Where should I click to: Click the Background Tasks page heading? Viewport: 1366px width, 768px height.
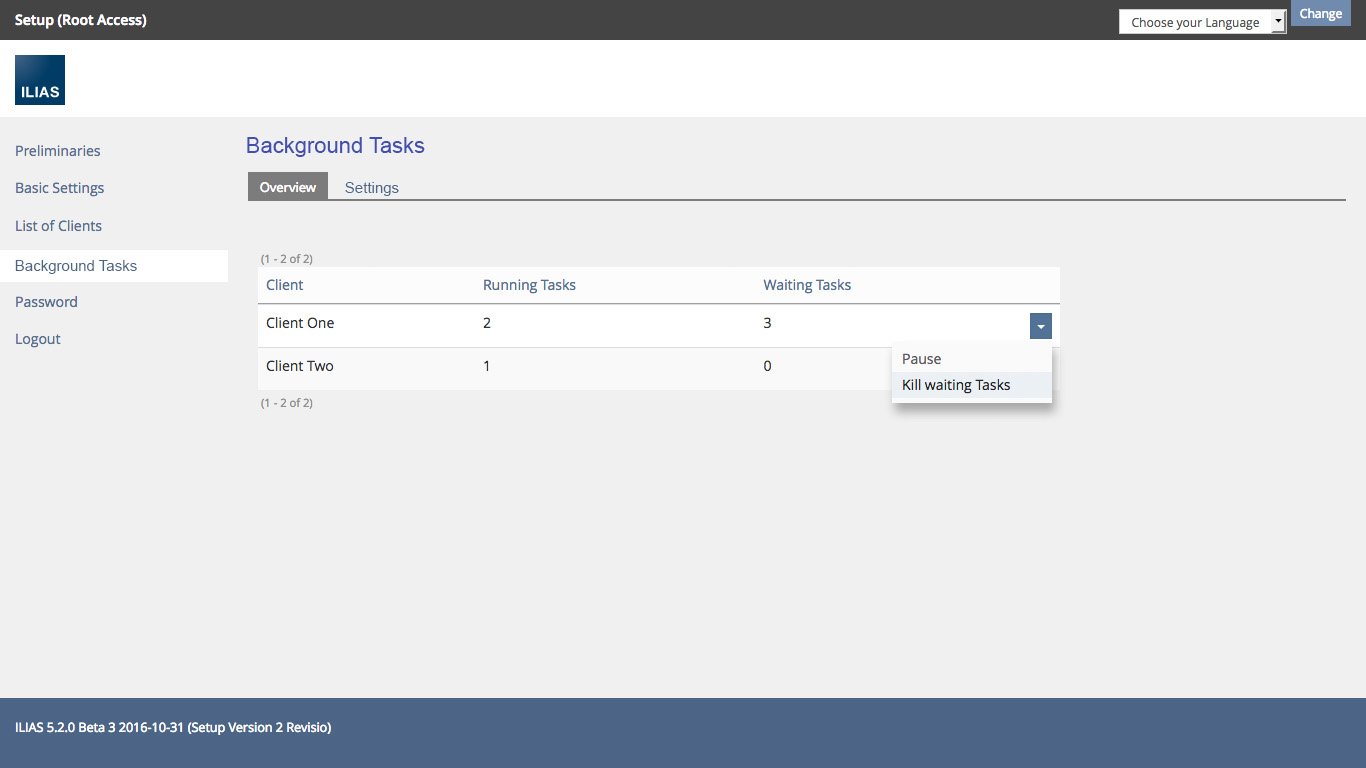pyautogui.click(x=335, y=146)
